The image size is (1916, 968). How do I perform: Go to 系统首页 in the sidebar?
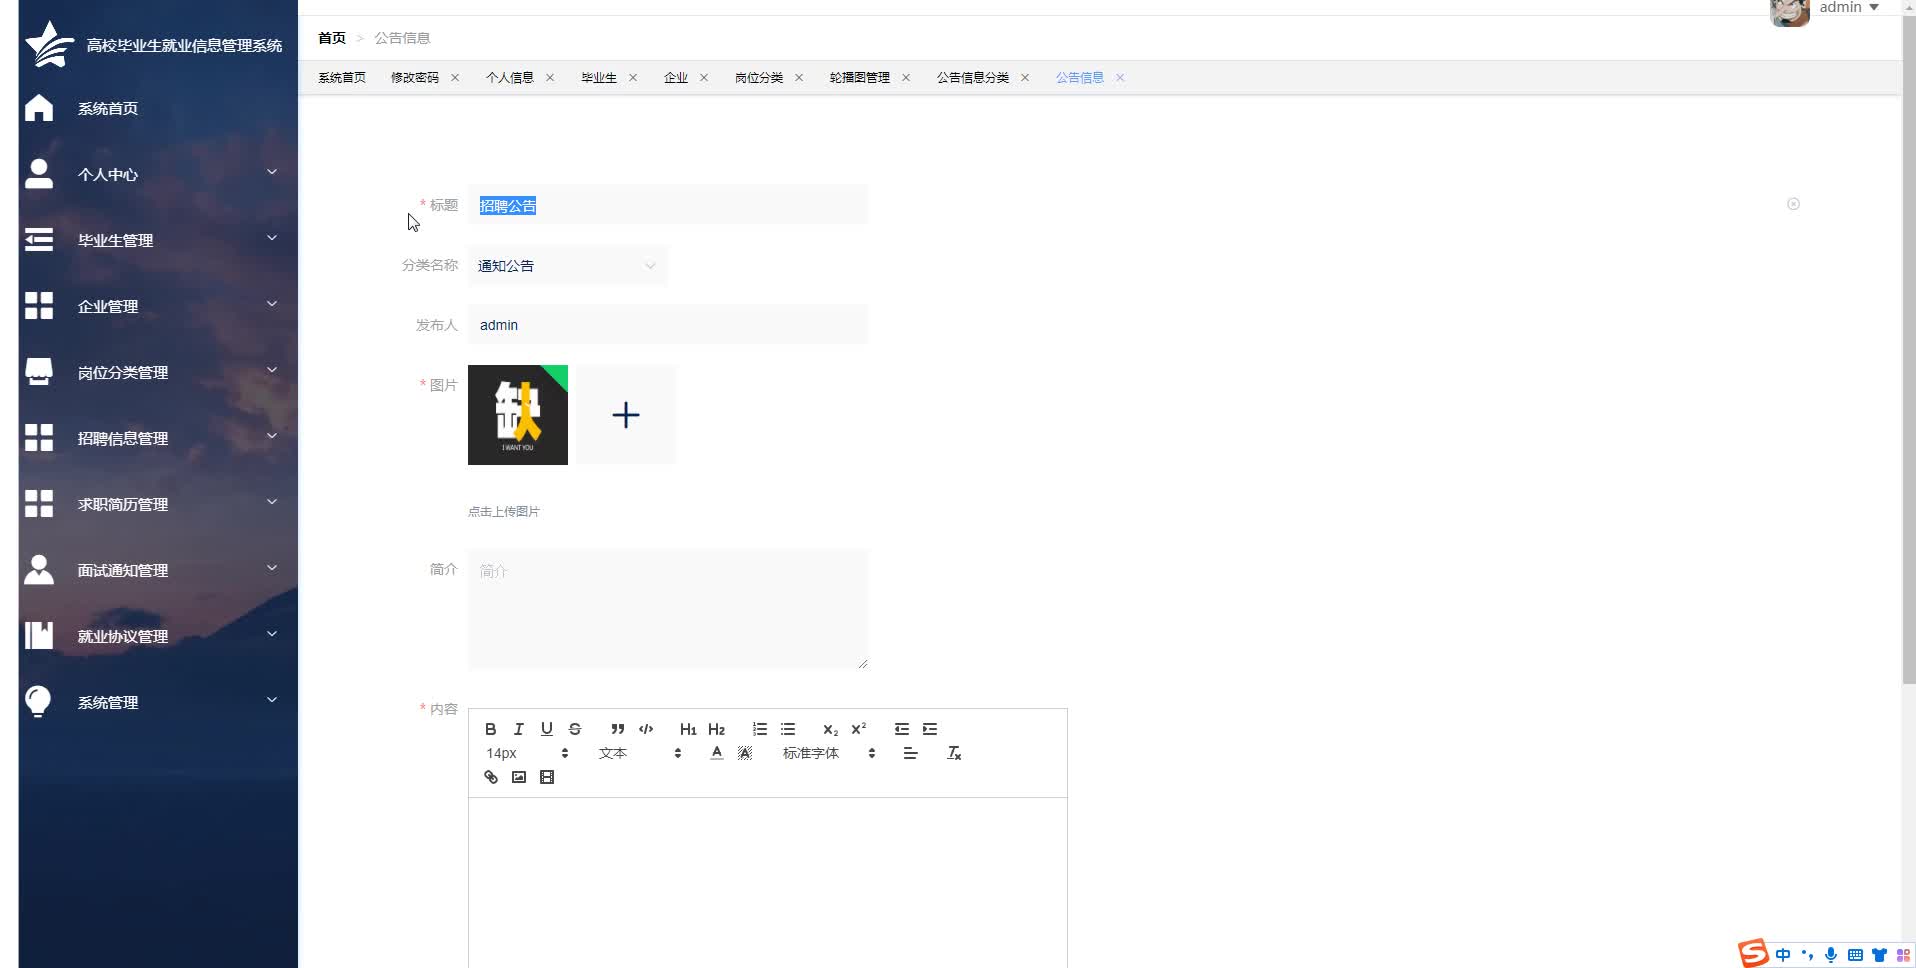point(158,108)
